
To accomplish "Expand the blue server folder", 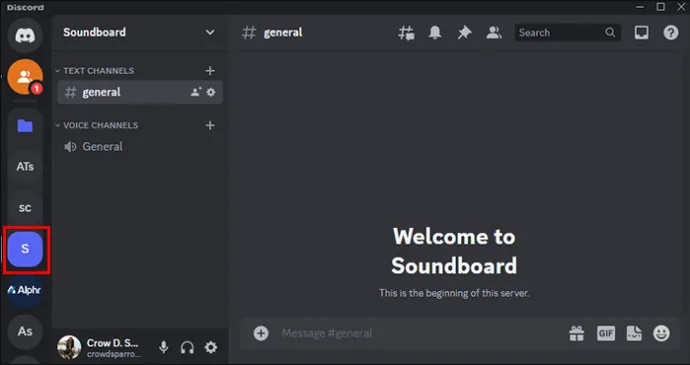I will pyautogui.click(x=25, y=126).
